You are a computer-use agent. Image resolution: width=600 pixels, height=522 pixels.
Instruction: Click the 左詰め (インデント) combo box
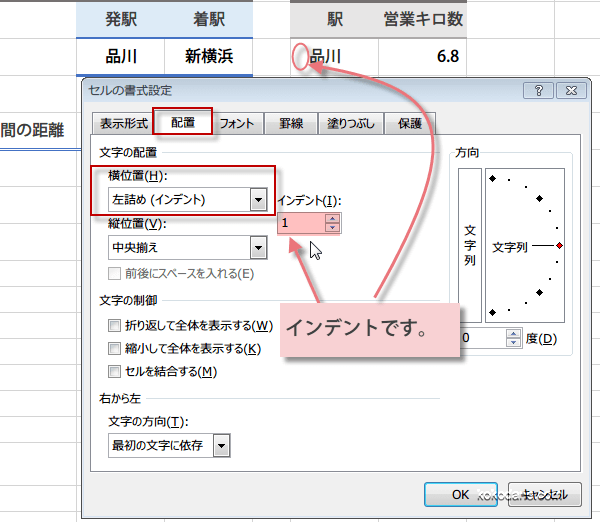[188, 199]
